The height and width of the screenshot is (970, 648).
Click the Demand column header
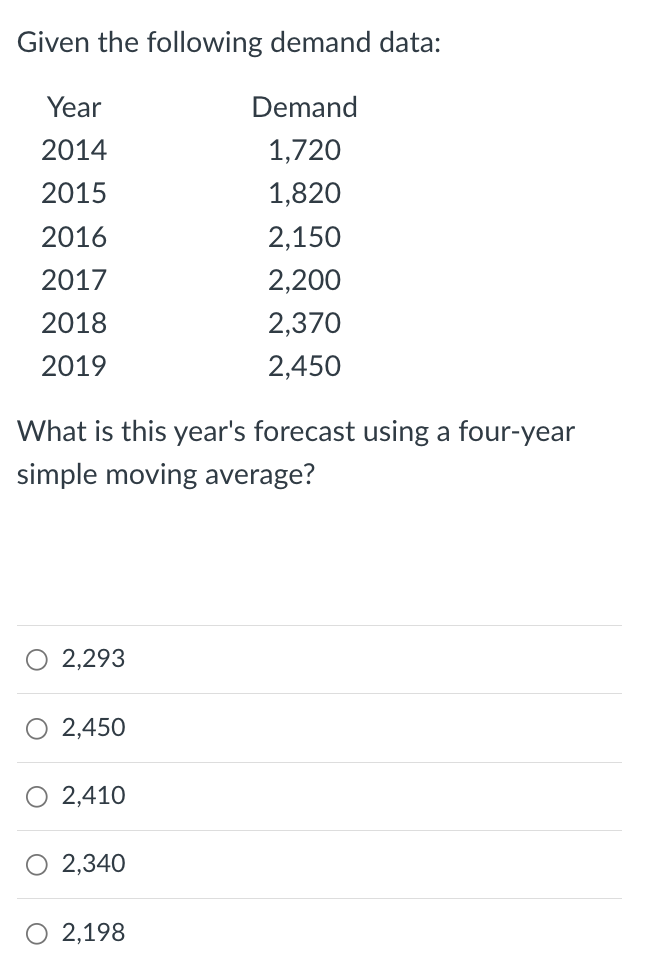click(304, 108)
